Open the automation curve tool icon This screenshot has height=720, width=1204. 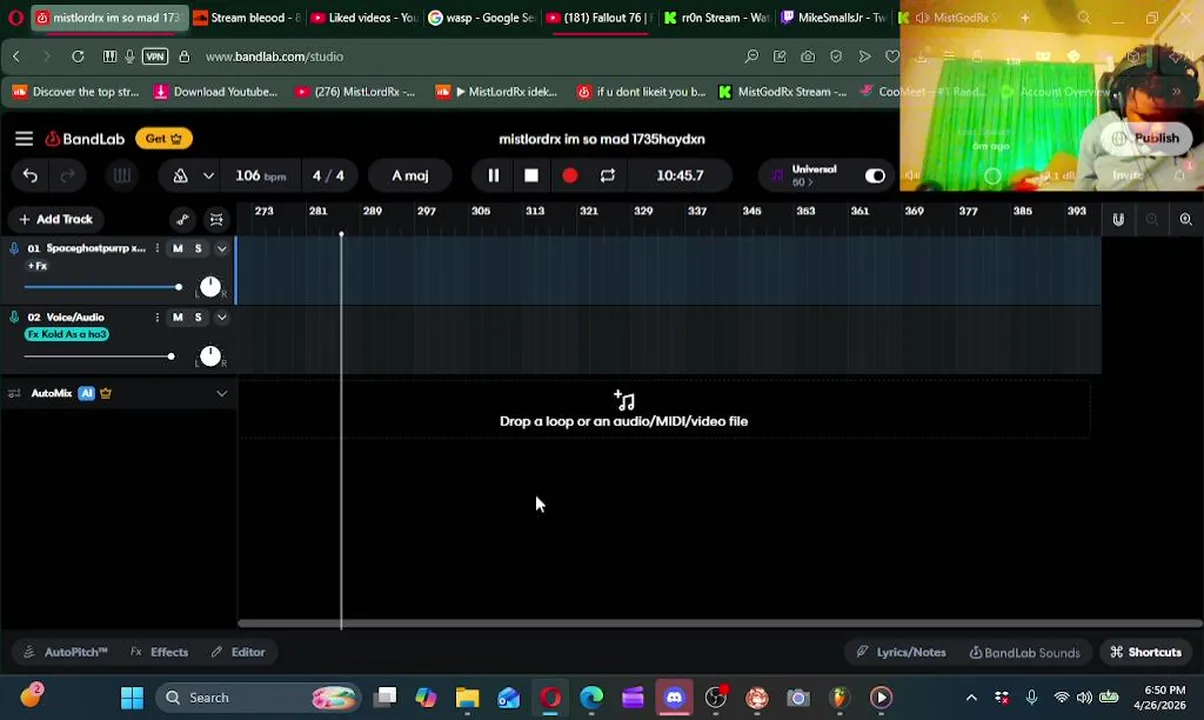182,219
